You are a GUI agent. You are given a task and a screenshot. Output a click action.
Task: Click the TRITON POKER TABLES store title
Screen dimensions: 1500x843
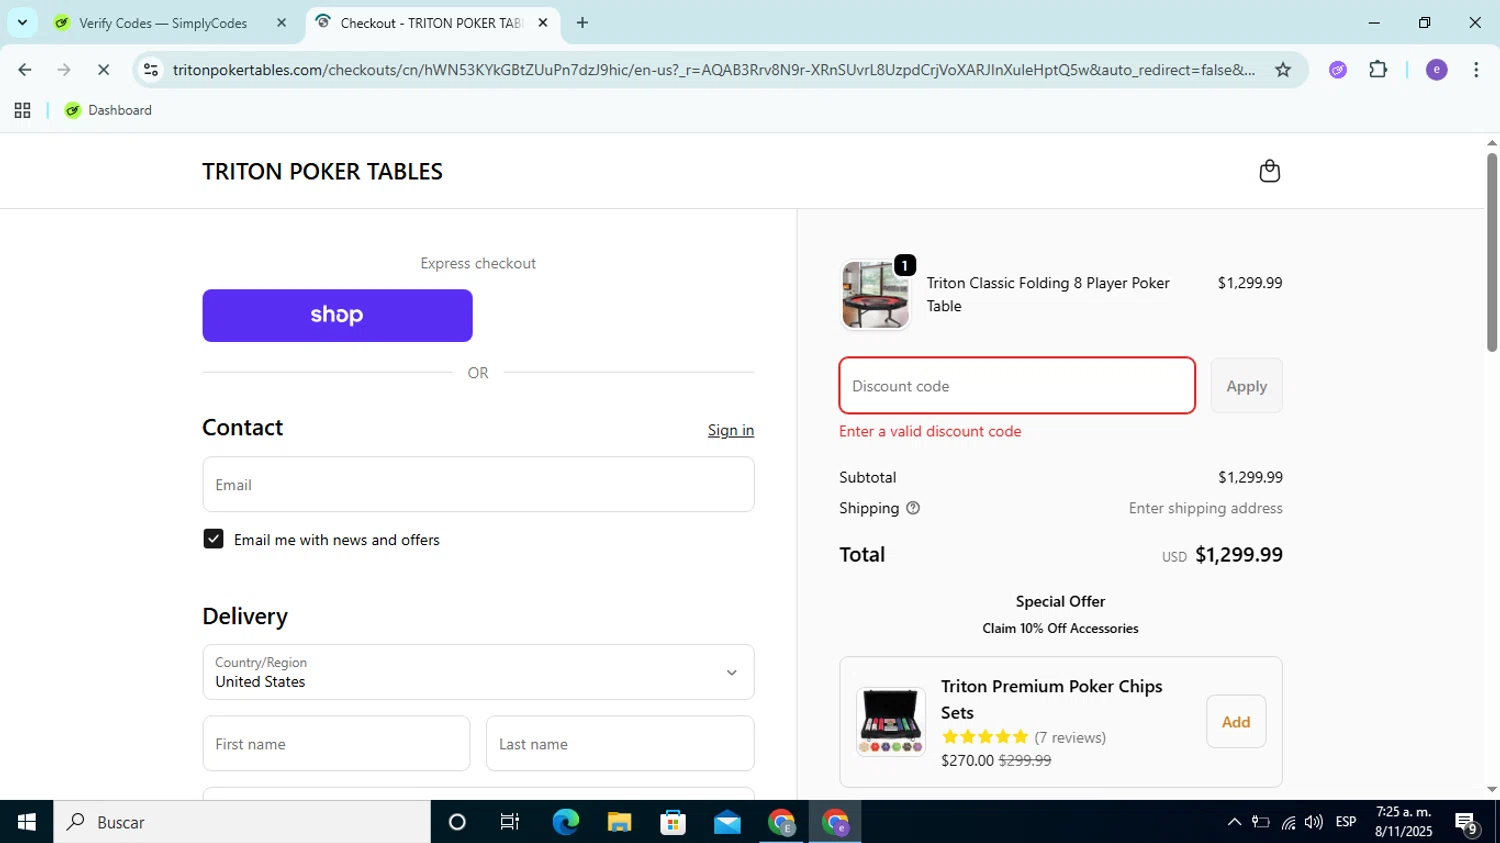(322, 171)
